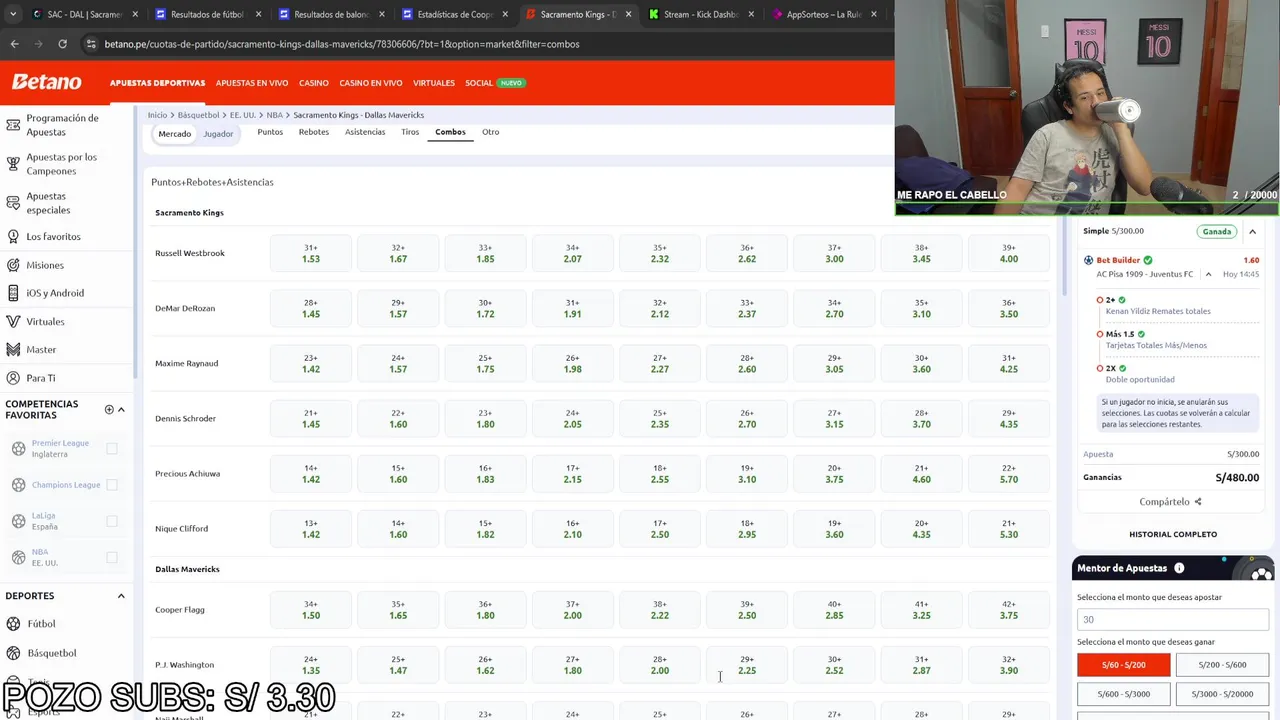Click the Fútbol ball icon under Deportes

tap(14, 624)
